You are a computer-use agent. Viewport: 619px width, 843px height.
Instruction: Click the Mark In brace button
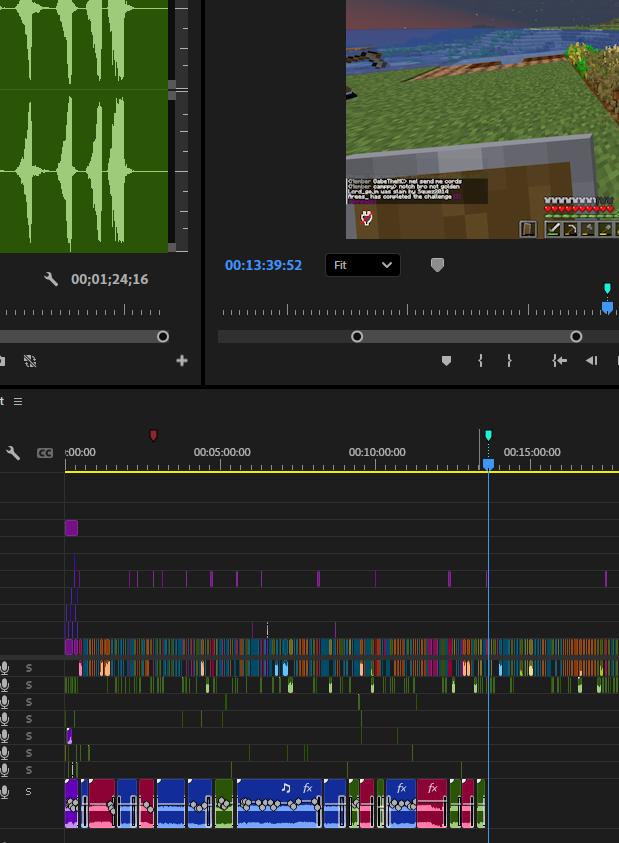pyautogui.click(x=480, y=361)
